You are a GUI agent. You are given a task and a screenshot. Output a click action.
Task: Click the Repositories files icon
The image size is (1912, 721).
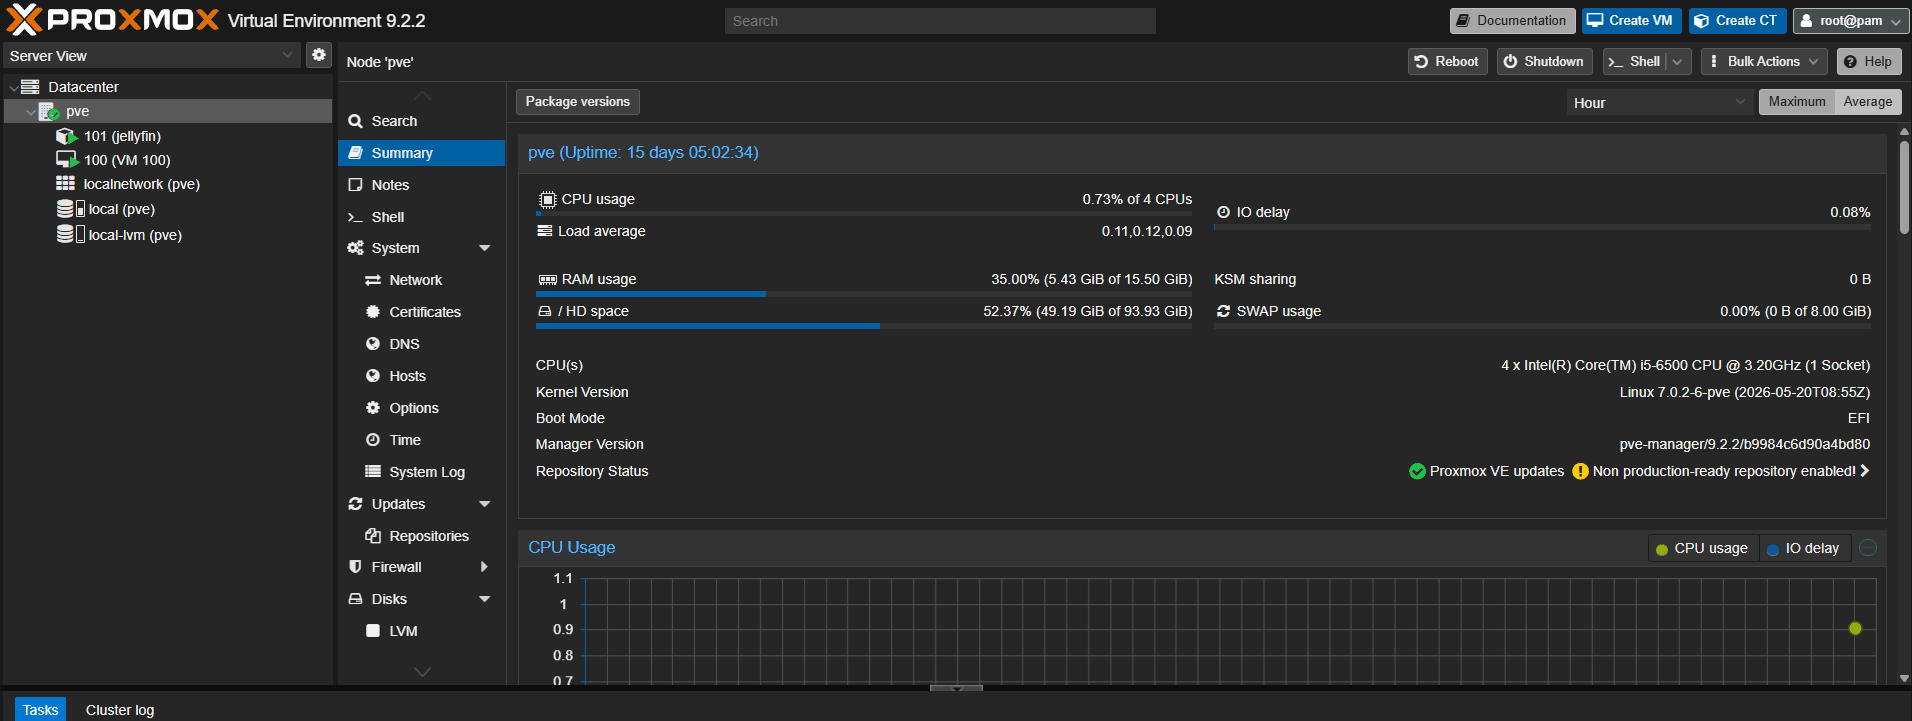click(373, 536)
